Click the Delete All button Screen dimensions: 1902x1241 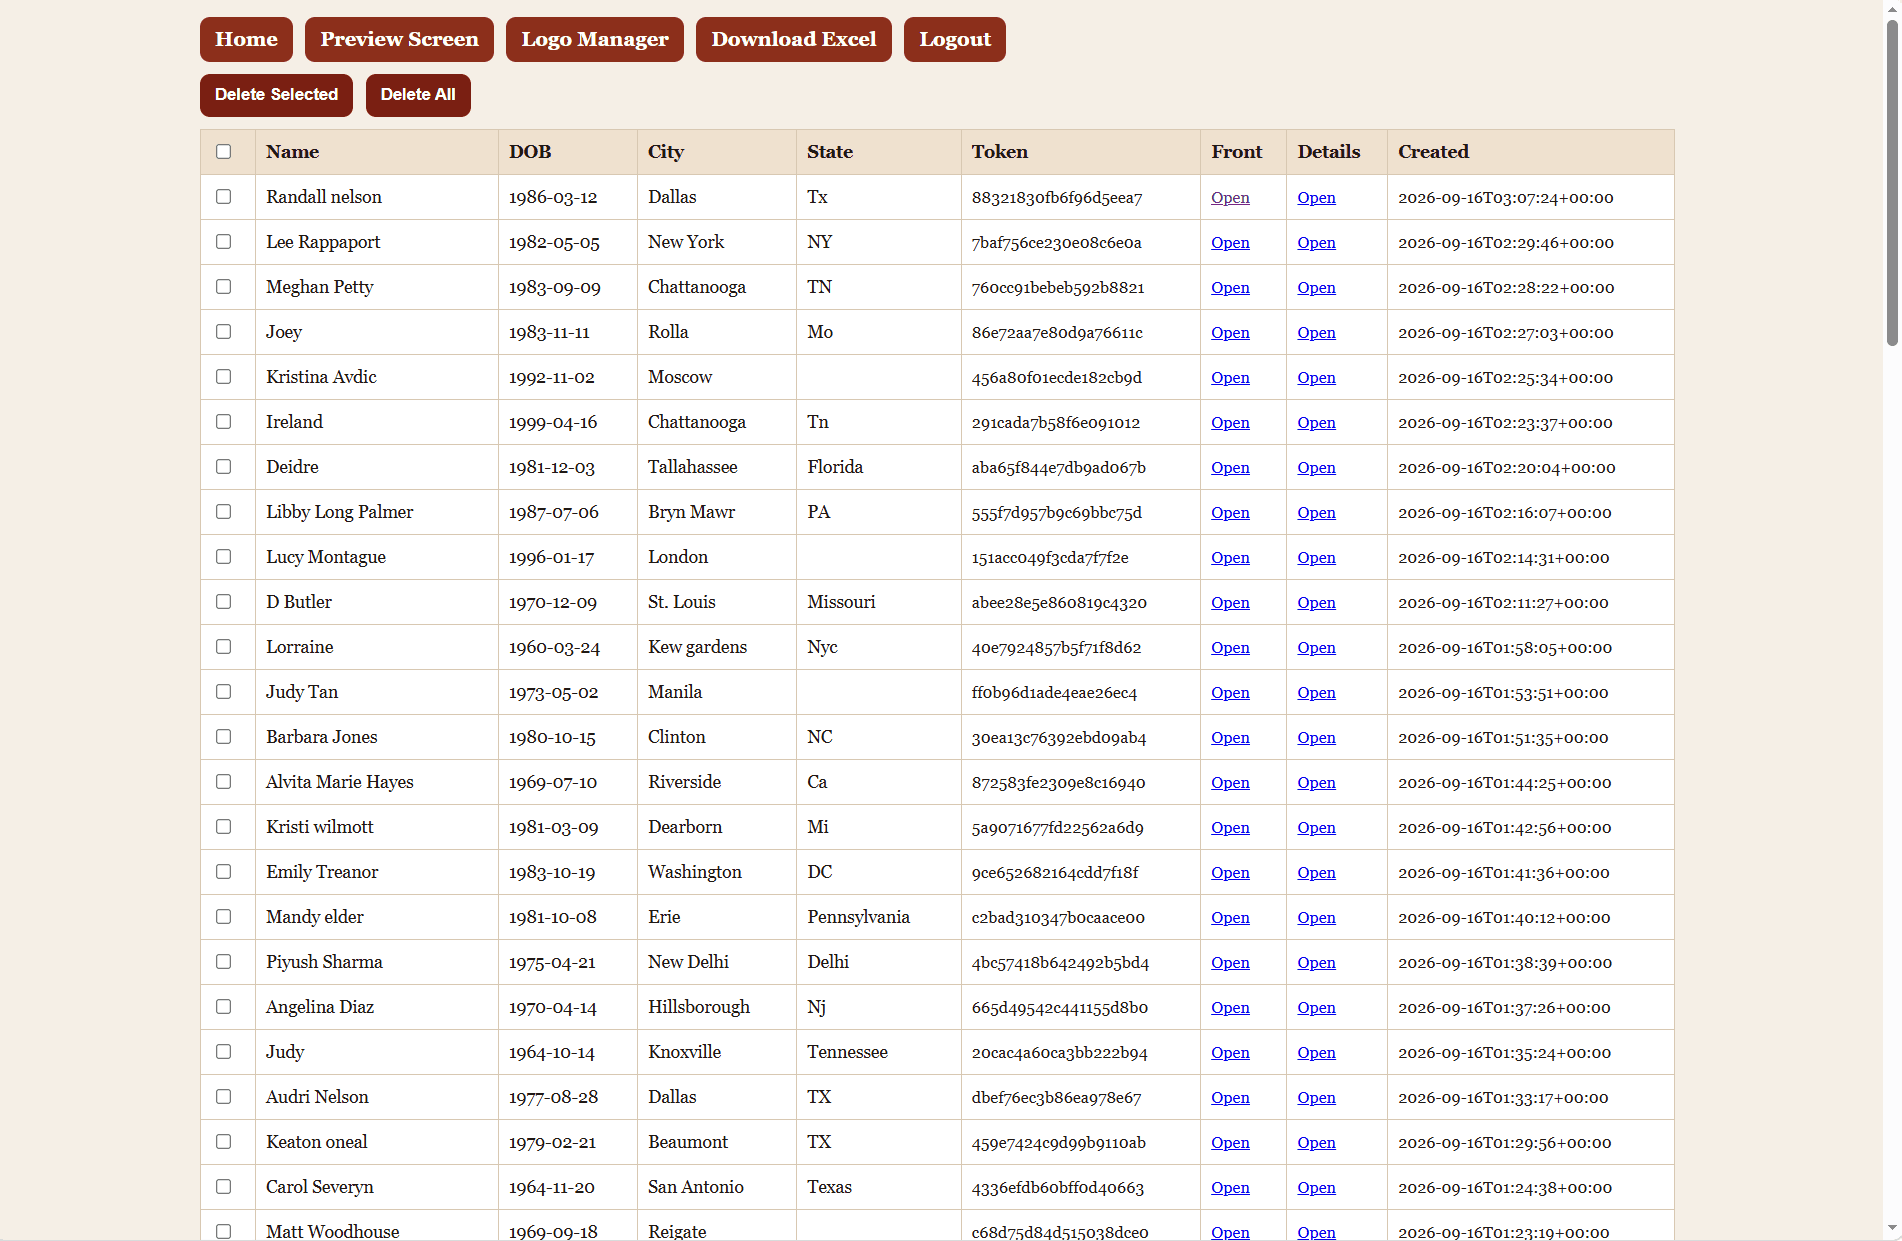(x=418, y=95)
